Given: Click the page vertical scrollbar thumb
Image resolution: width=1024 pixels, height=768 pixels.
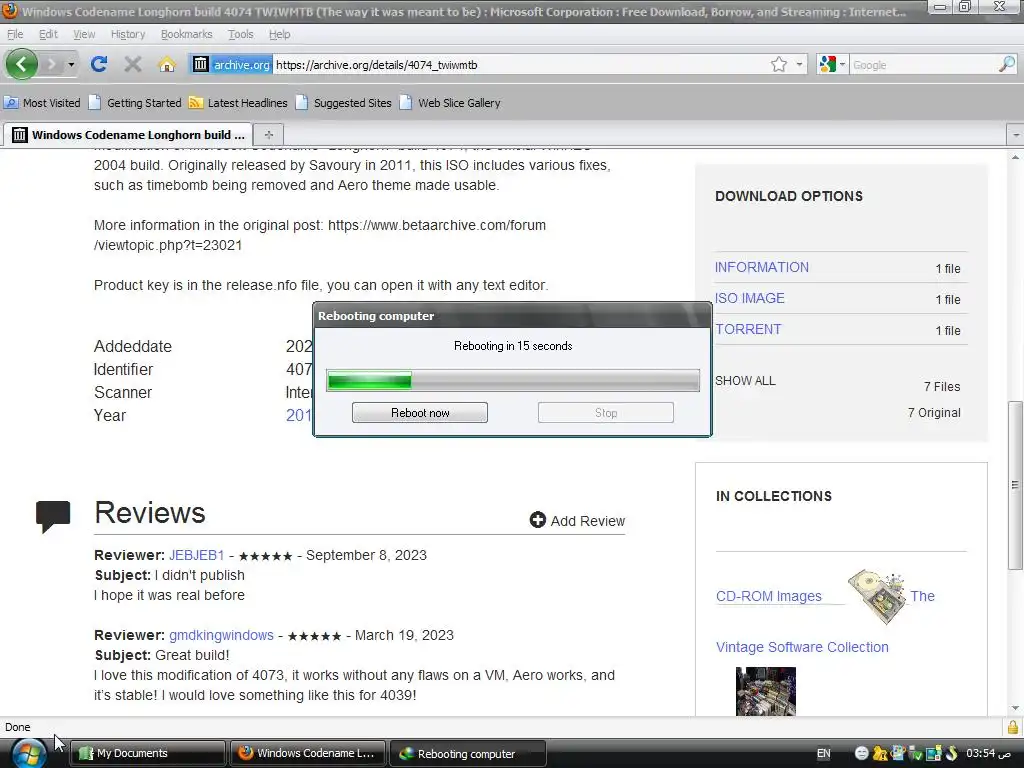Looking at the screenshot, I should (x=1015, y=484).
